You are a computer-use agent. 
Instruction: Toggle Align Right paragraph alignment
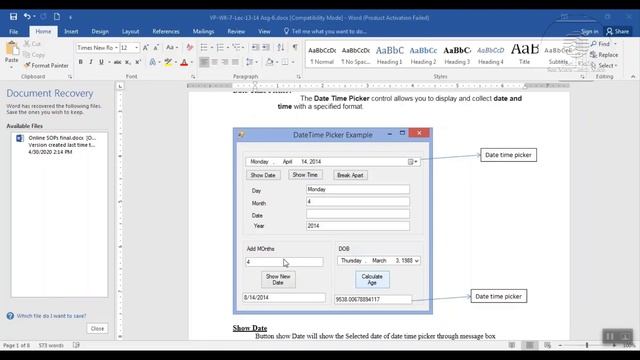coord(225,62)
